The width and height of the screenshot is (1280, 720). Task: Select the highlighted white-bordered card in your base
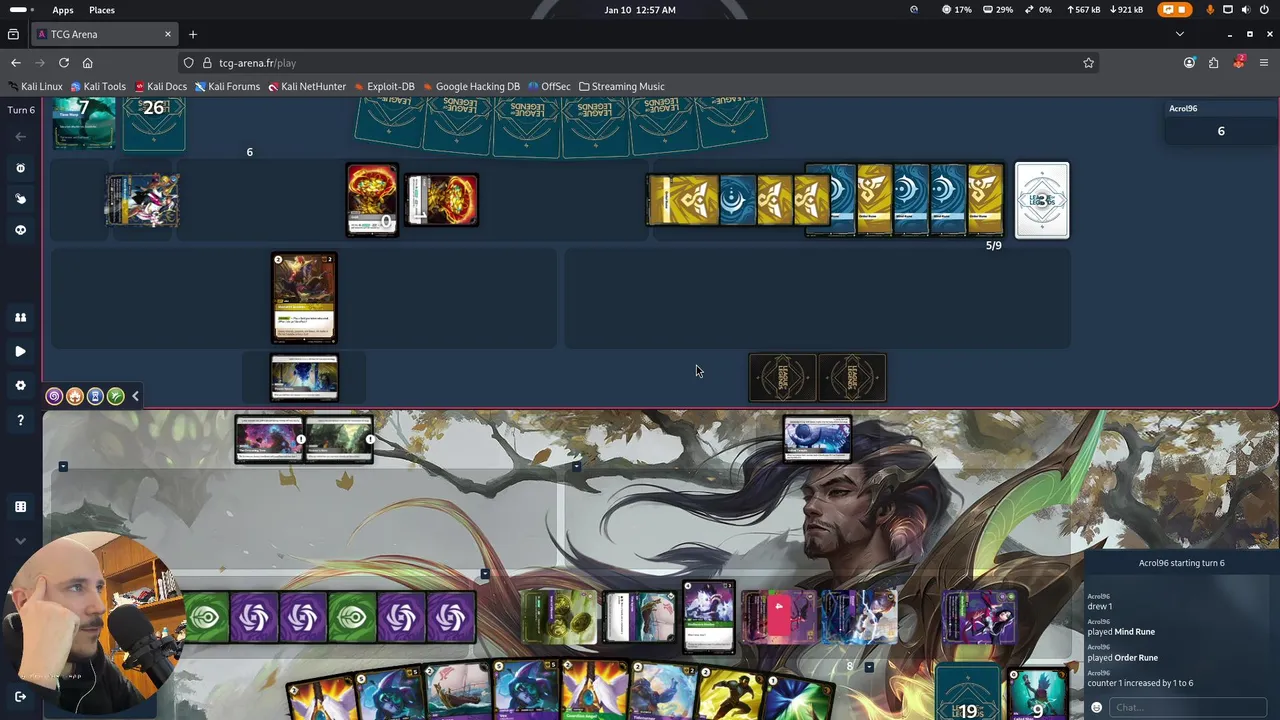(x=709, y=616)
